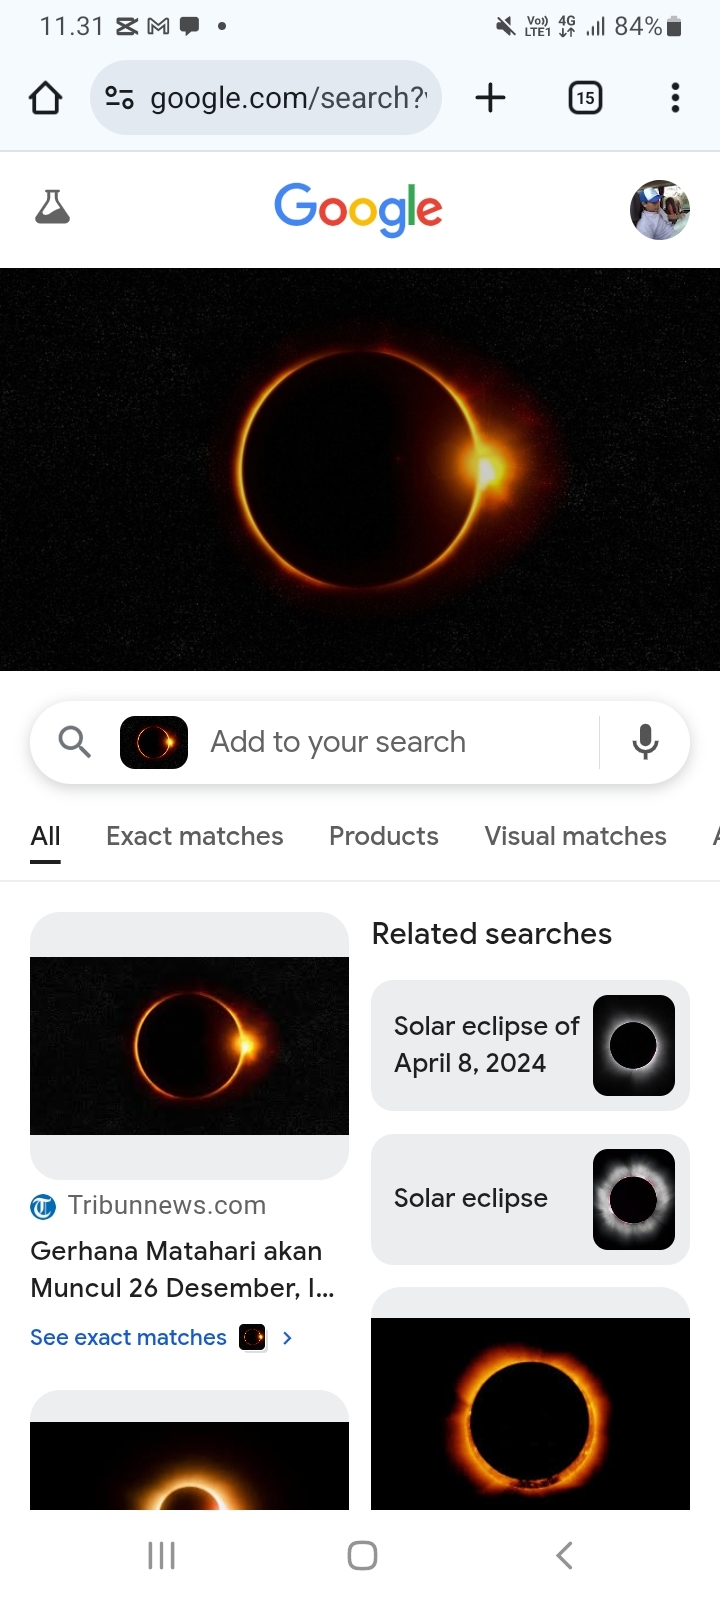Viewport: 720px width, 1600px height.
Task: Open the Search Labs flask icon
Action: [x=52, y=207]
